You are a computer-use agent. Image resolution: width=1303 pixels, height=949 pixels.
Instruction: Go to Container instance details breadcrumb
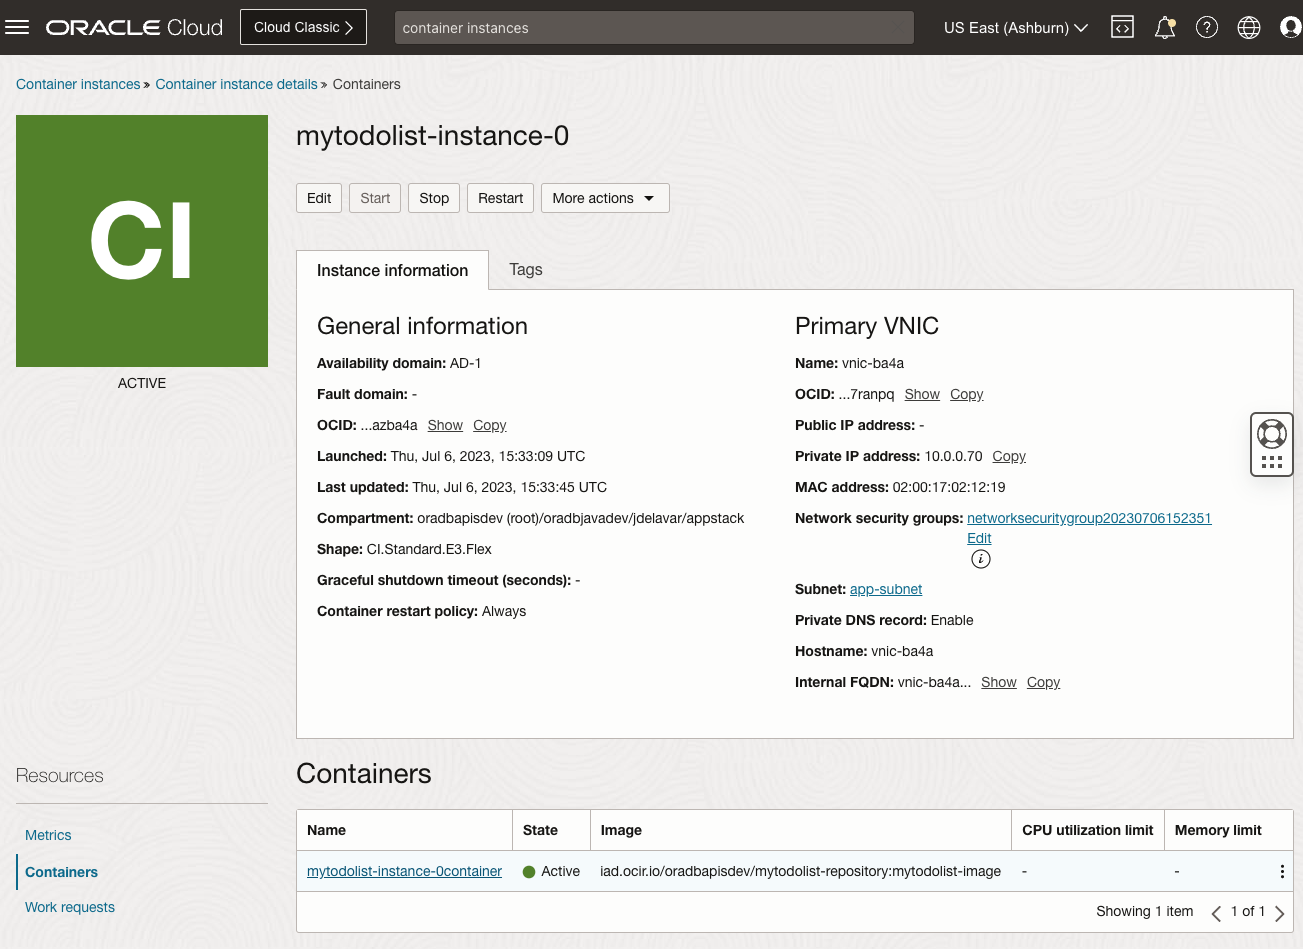[x=236, y=84]
